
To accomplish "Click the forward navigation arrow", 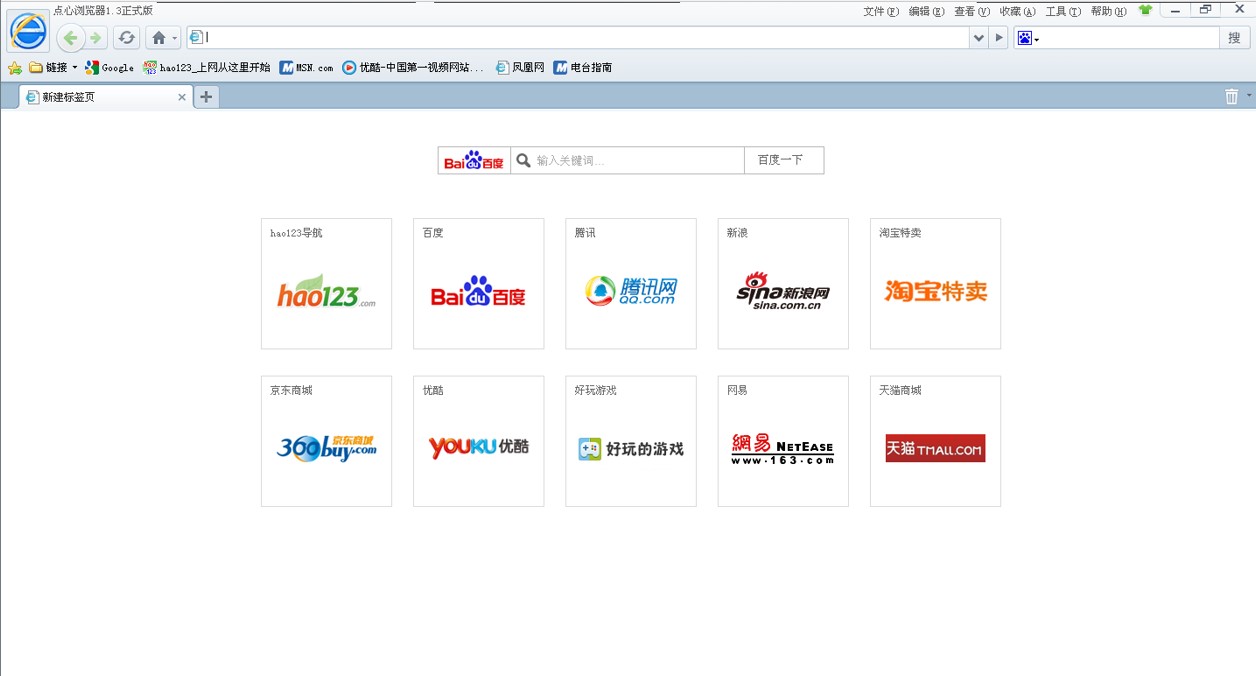I will [96, 38].
